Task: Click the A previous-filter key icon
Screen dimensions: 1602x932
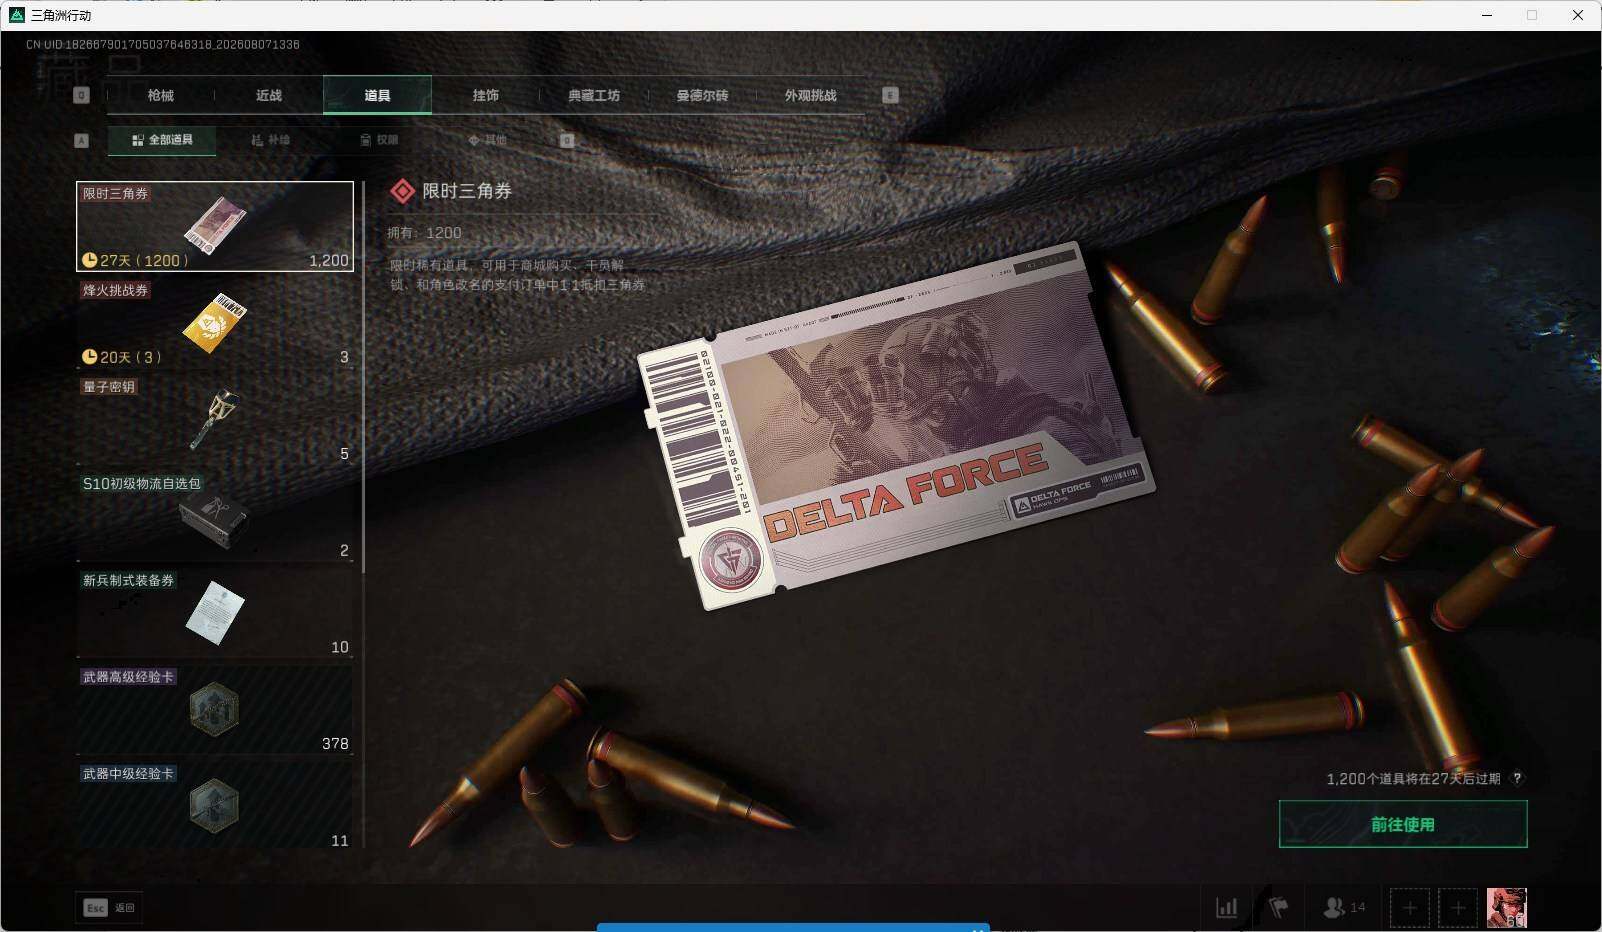Action: click(82, 140)
